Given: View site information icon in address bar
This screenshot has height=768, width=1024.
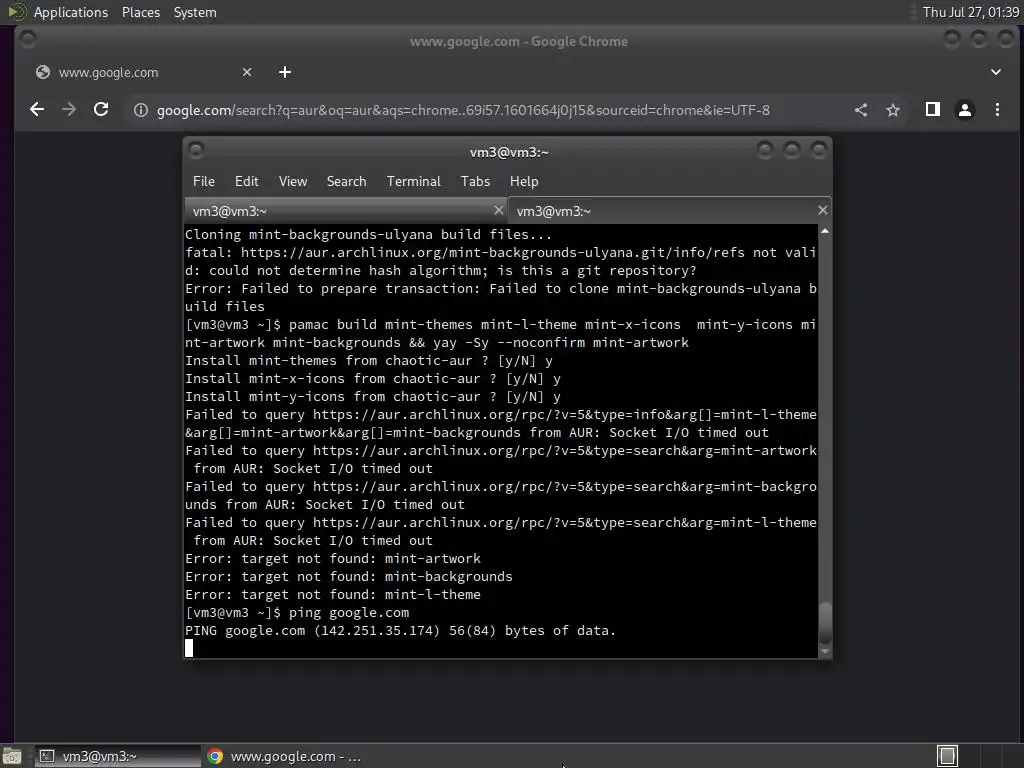Looking at the screenshot, I should pos(140,110).
